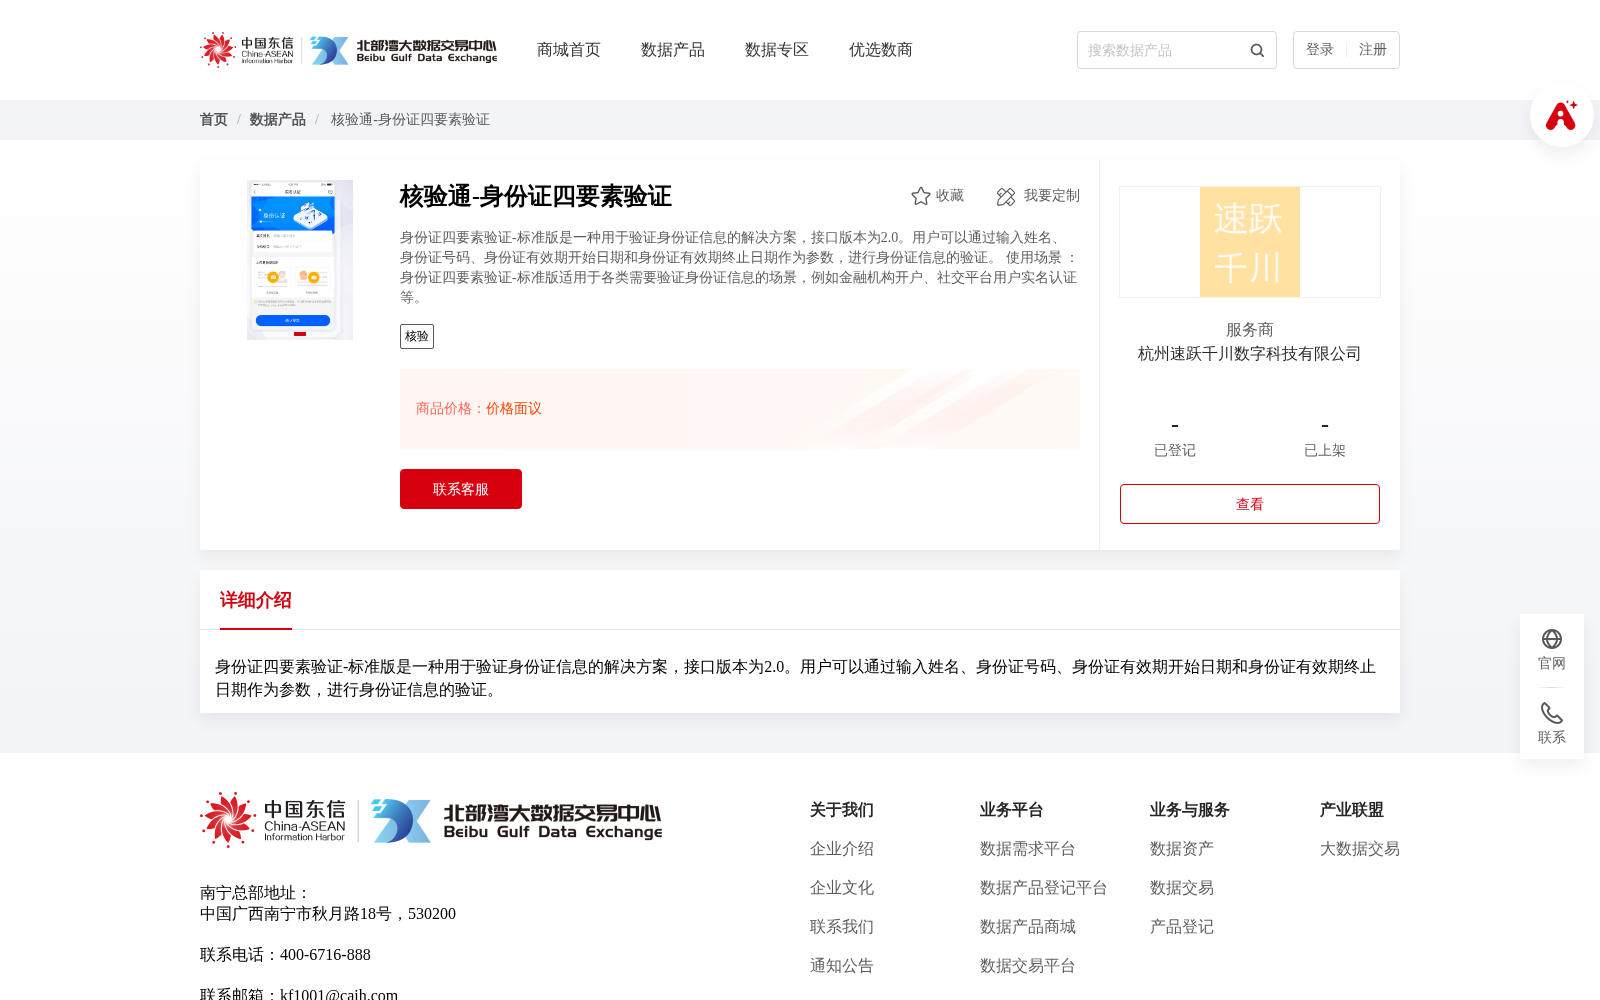Click the 登录 link

1320,50
